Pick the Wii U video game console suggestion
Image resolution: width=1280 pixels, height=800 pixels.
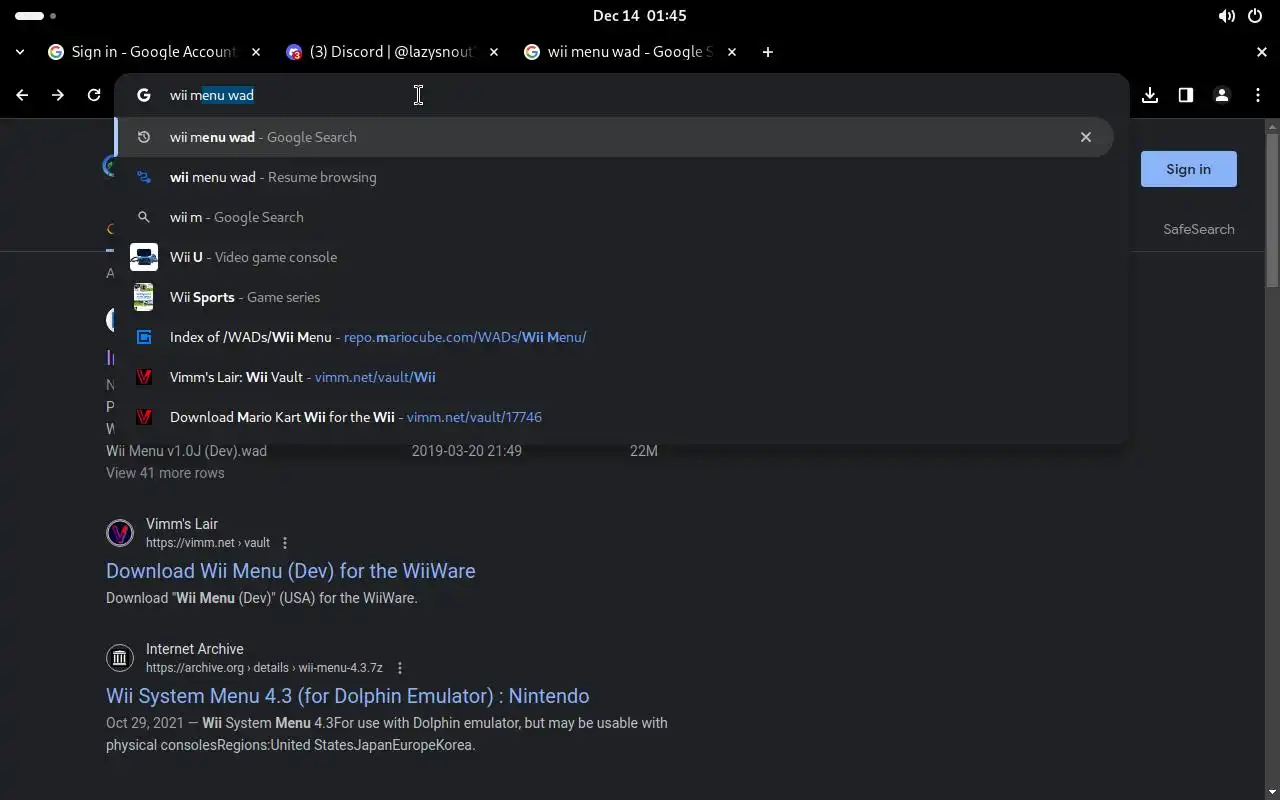pyautogui.click(x=614, y=257)
